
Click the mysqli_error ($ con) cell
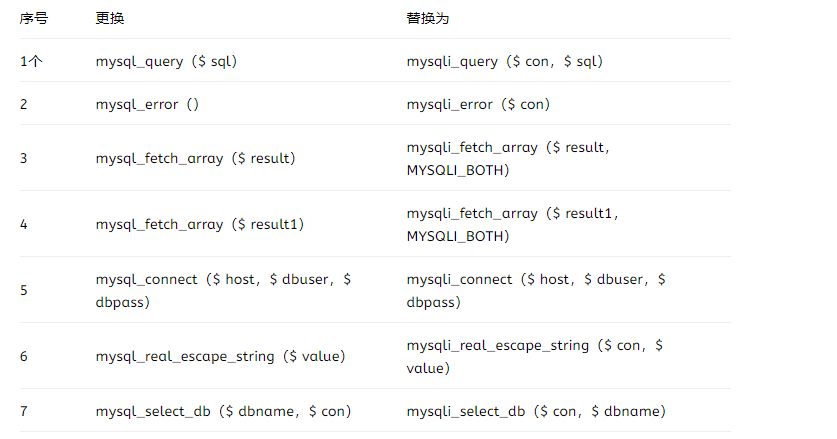tap(478, 104)
